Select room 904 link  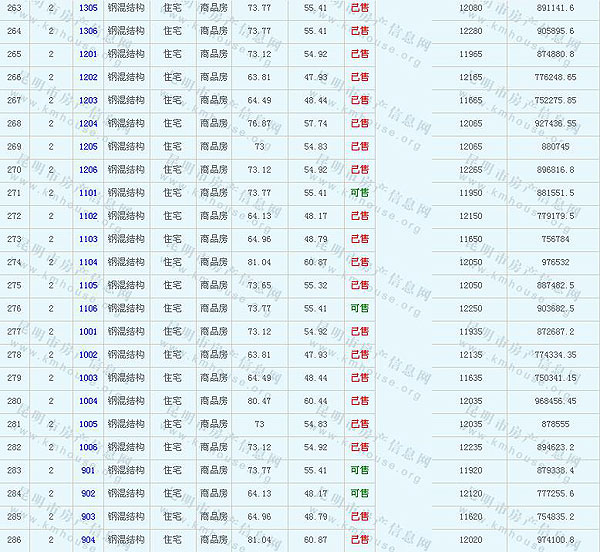pyautogui.click(x=88, y=540)
